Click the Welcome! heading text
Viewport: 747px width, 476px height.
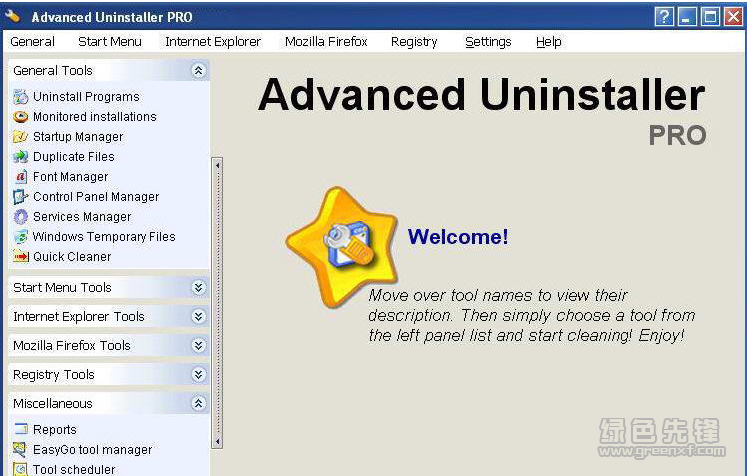[x=458, y=237]
